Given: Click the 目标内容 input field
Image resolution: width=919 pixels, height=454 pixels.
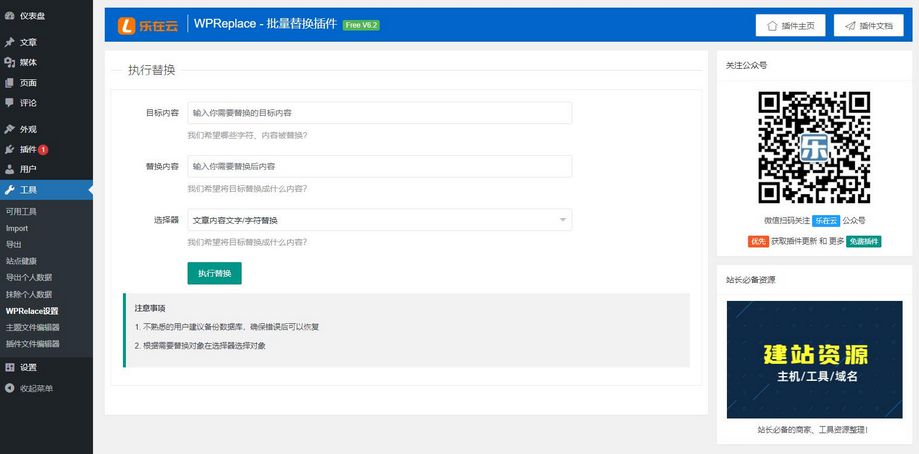Looking at the screenshot, I should click(379, 113).
